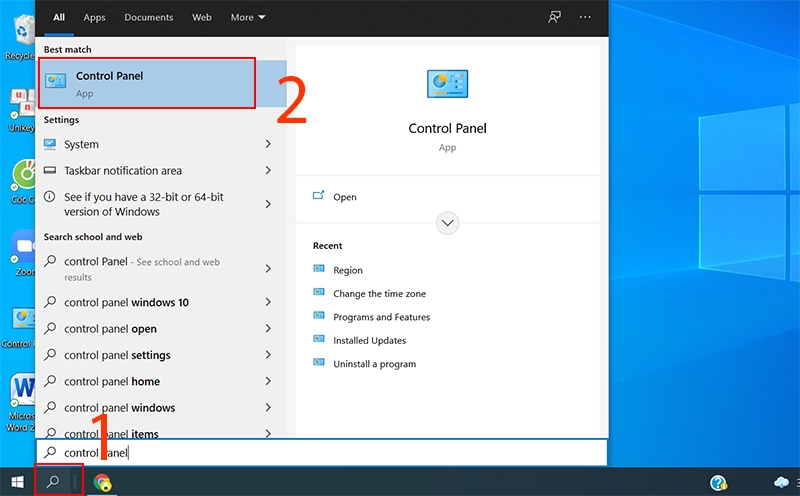
Task: Expand the Taskbar notification area arrow
Action: pos(268,170)
